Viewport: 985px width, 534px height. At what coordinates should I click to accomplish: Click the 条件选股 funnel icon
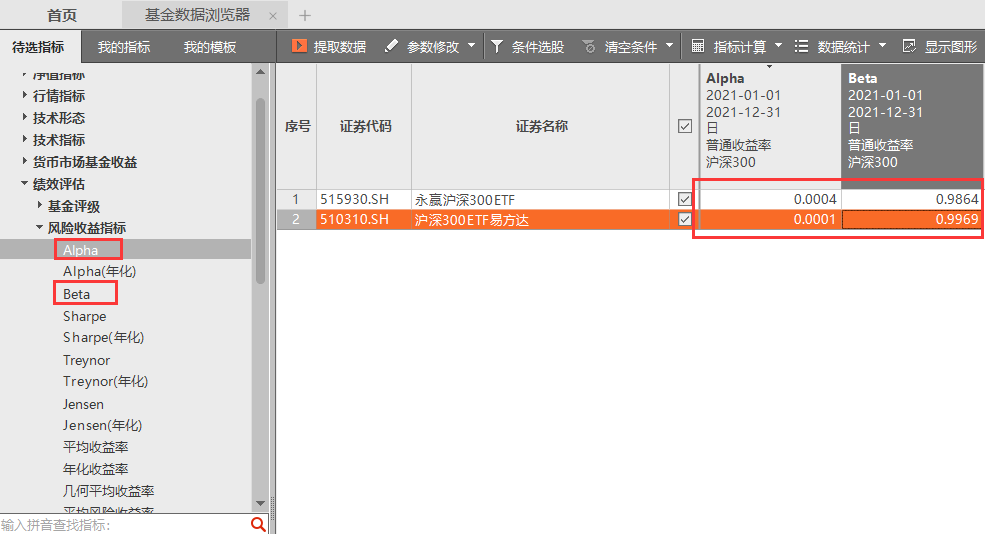[497, 46]
